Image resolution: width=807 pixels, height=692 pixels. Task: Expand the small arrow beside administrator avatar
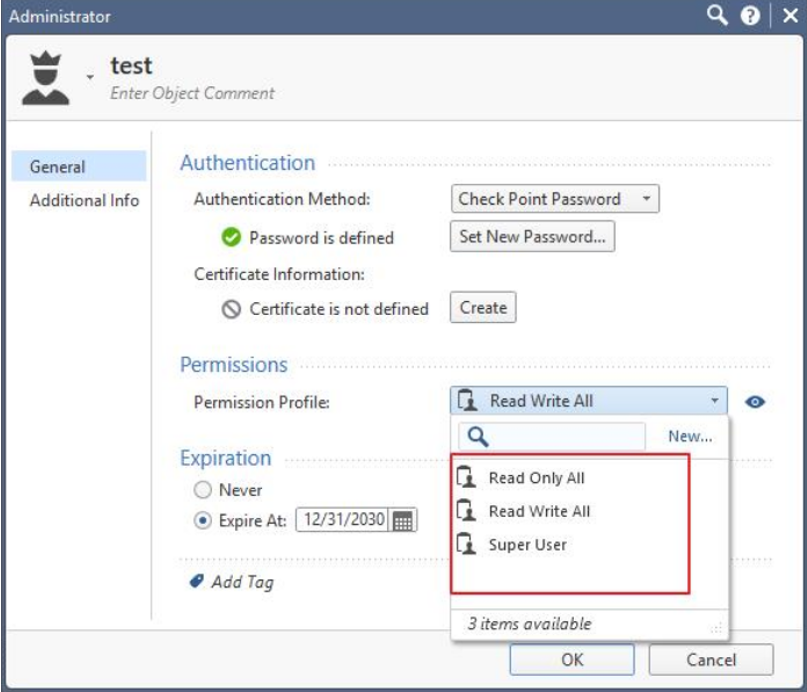pos(90,76)
